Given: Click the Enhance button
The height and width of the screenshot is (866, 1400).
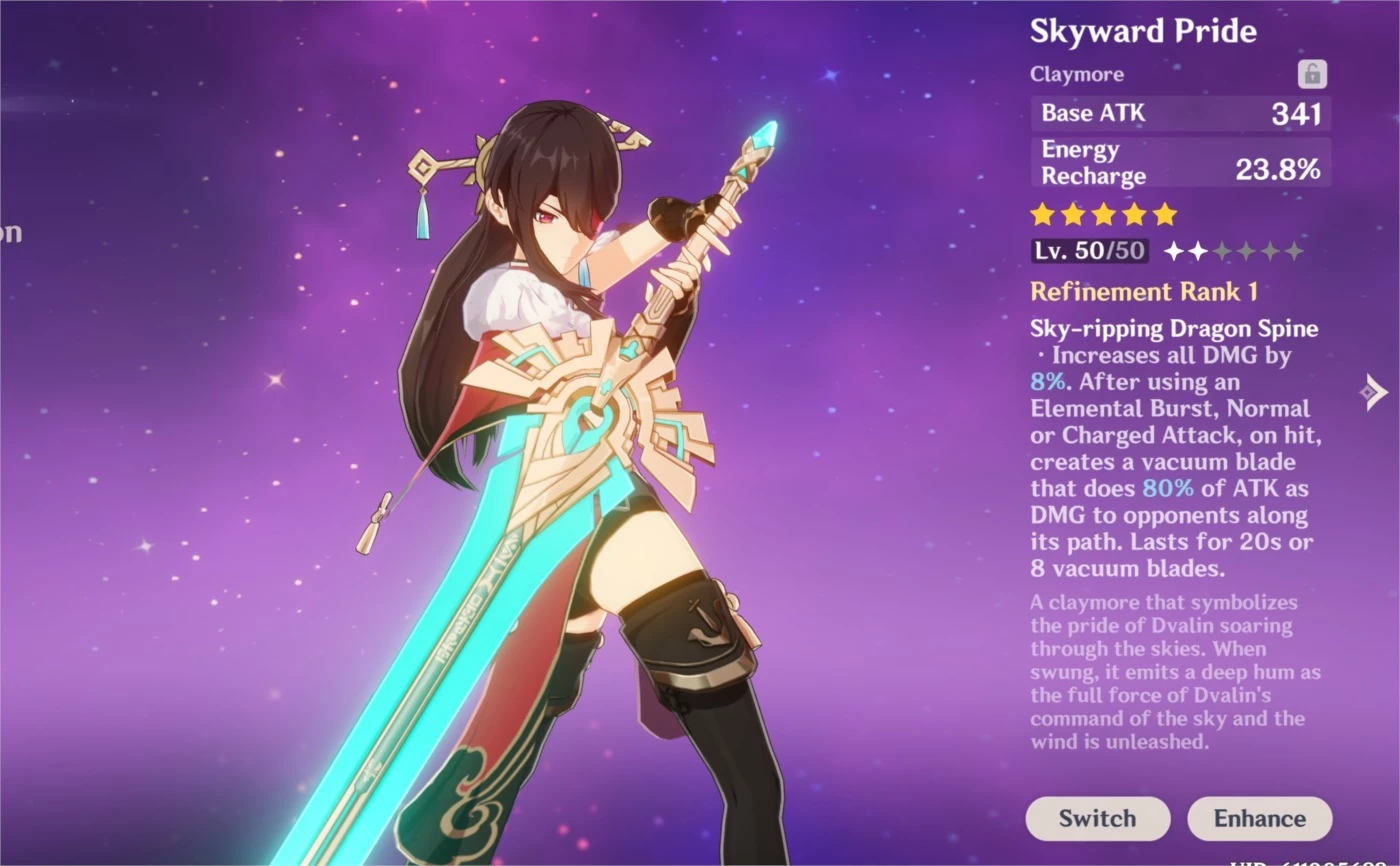Looking at the screenshot, I should [x=1259, y=818].
